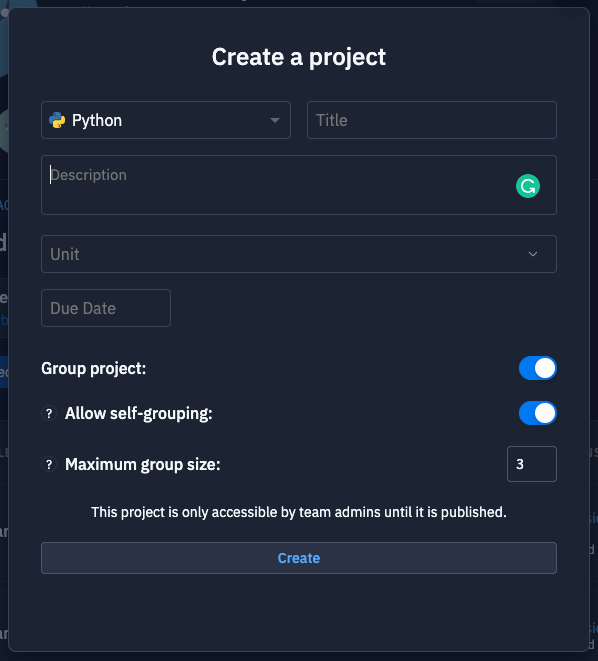
Task: Click the Unit chevron arrow
Action: point(533,254)
